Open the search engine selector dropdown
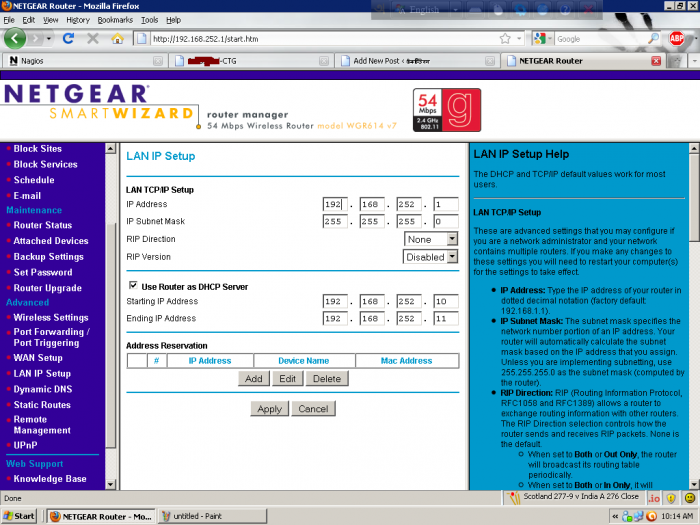 543,39
